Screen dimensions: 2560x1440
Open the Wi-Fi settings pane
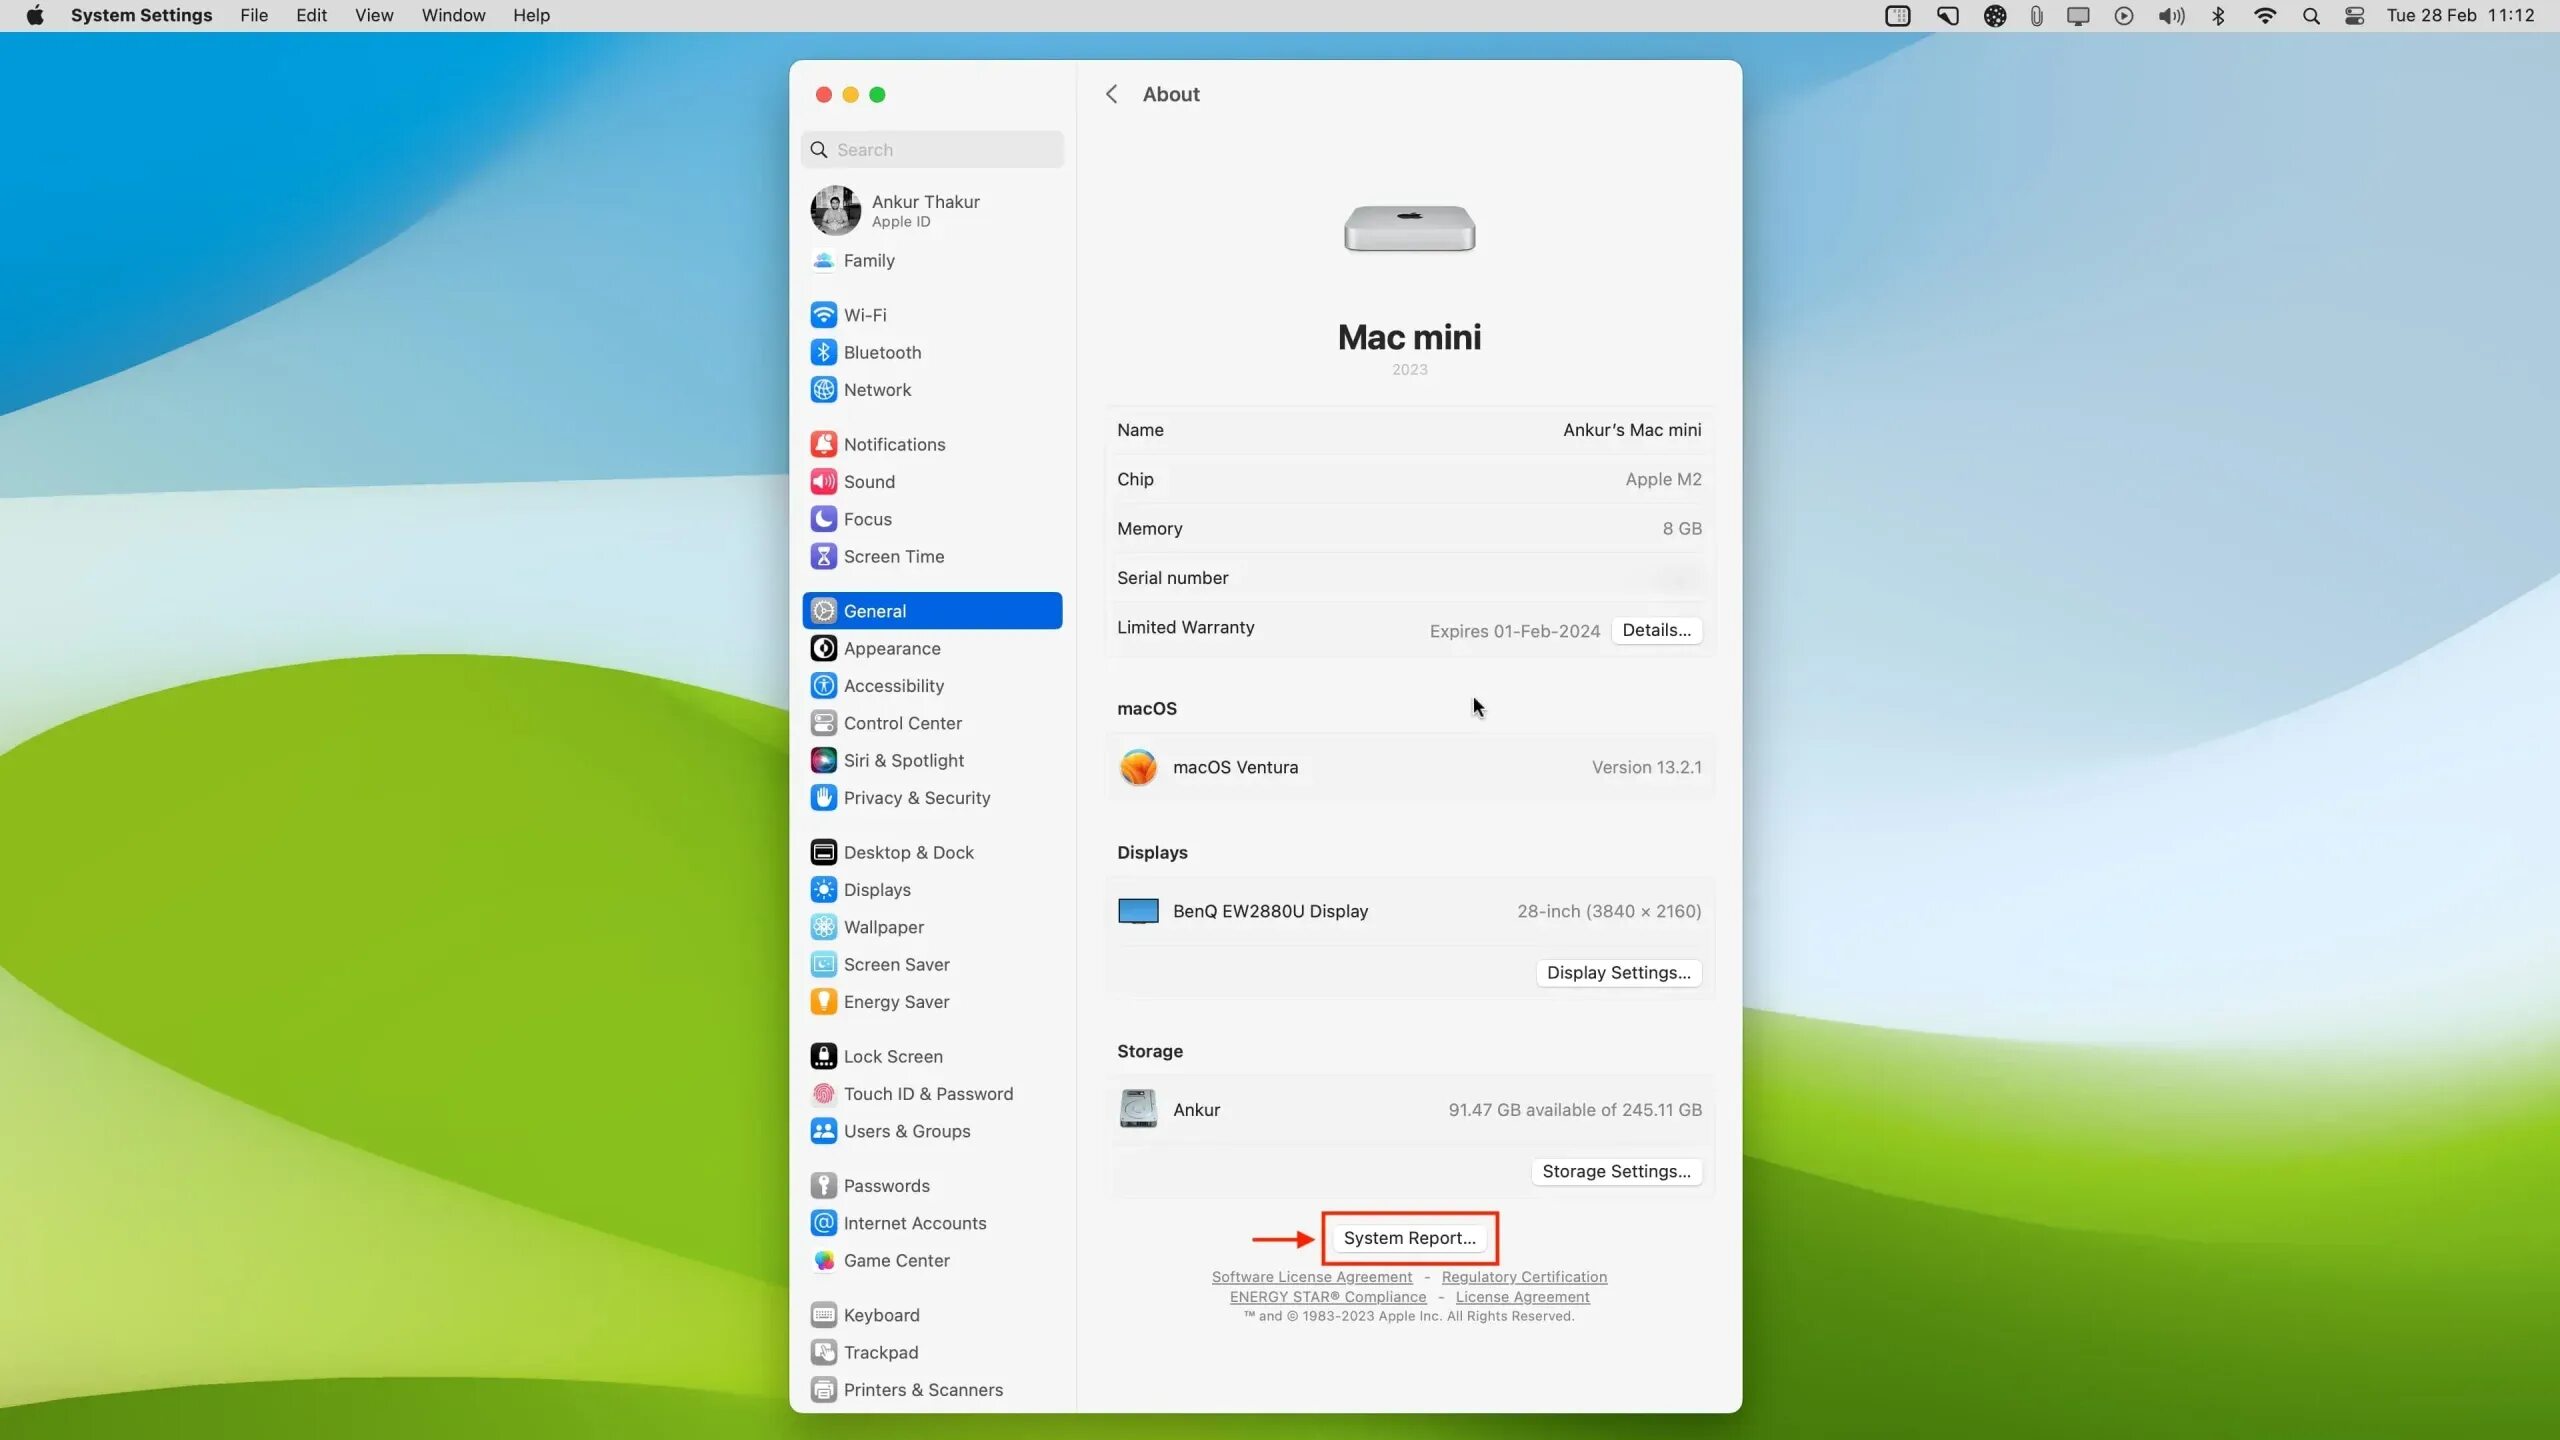click(864, 315)
